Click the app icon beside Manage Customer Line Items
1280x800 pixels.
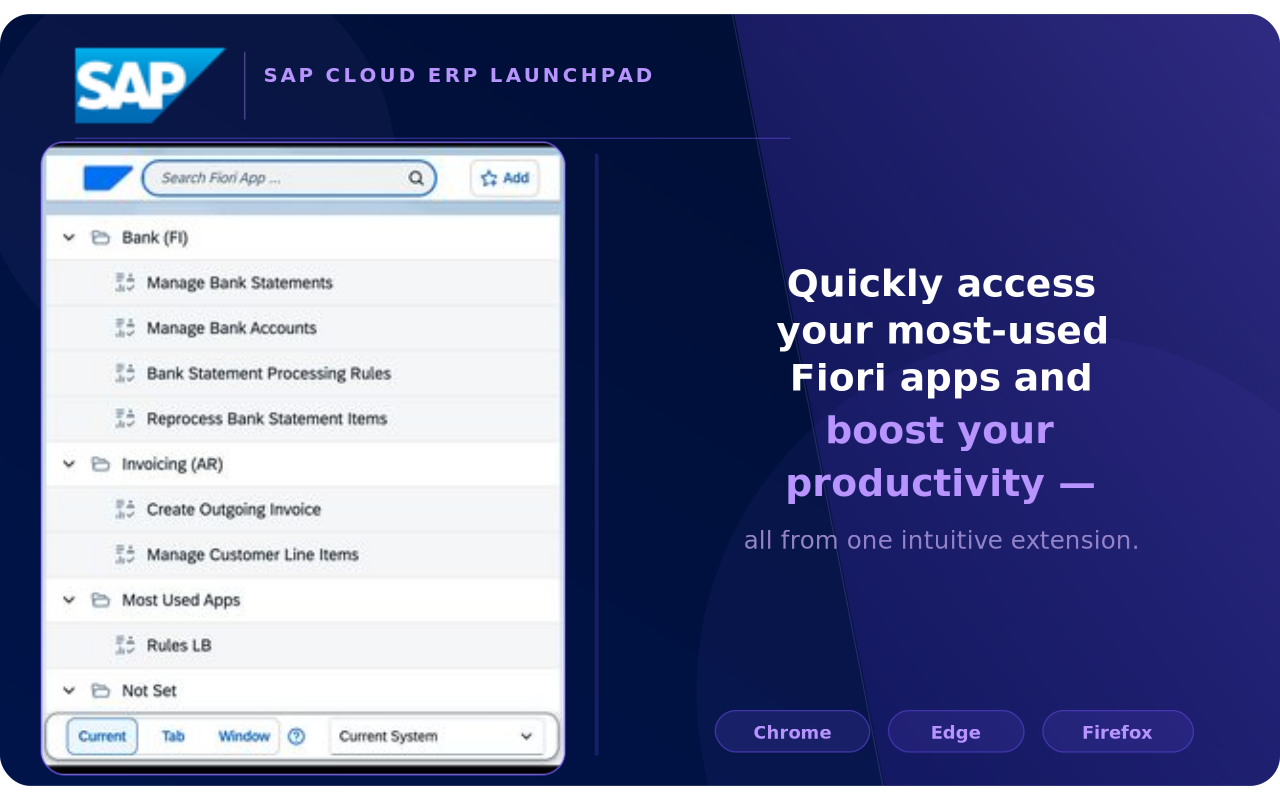click(125, 554)
